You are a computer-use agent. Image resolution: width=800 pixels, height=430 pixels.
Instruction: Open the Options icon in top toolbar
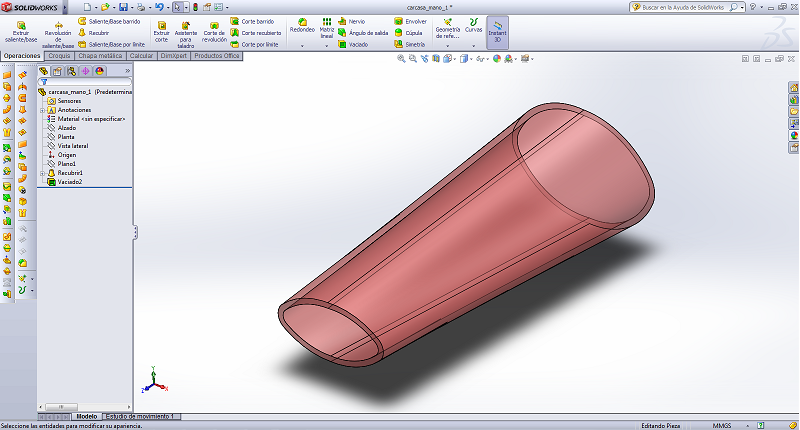coord(218,7)
